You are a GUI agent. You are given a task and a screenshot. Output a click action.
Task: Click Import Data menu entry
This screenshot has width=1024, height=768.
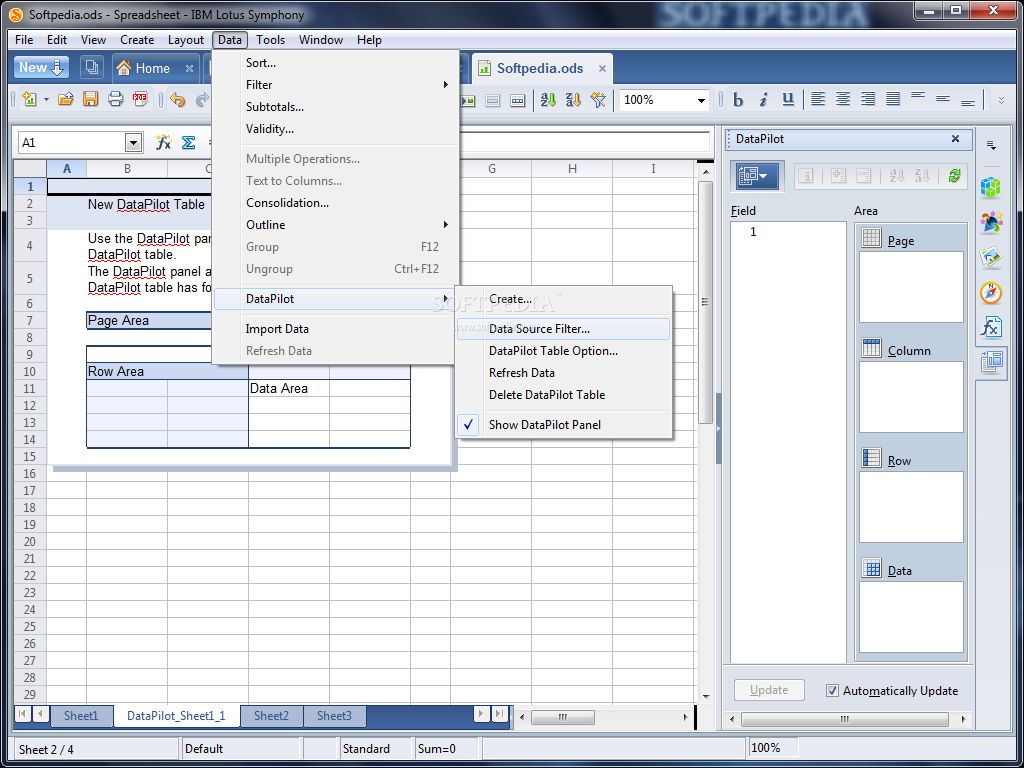[336, 329]
